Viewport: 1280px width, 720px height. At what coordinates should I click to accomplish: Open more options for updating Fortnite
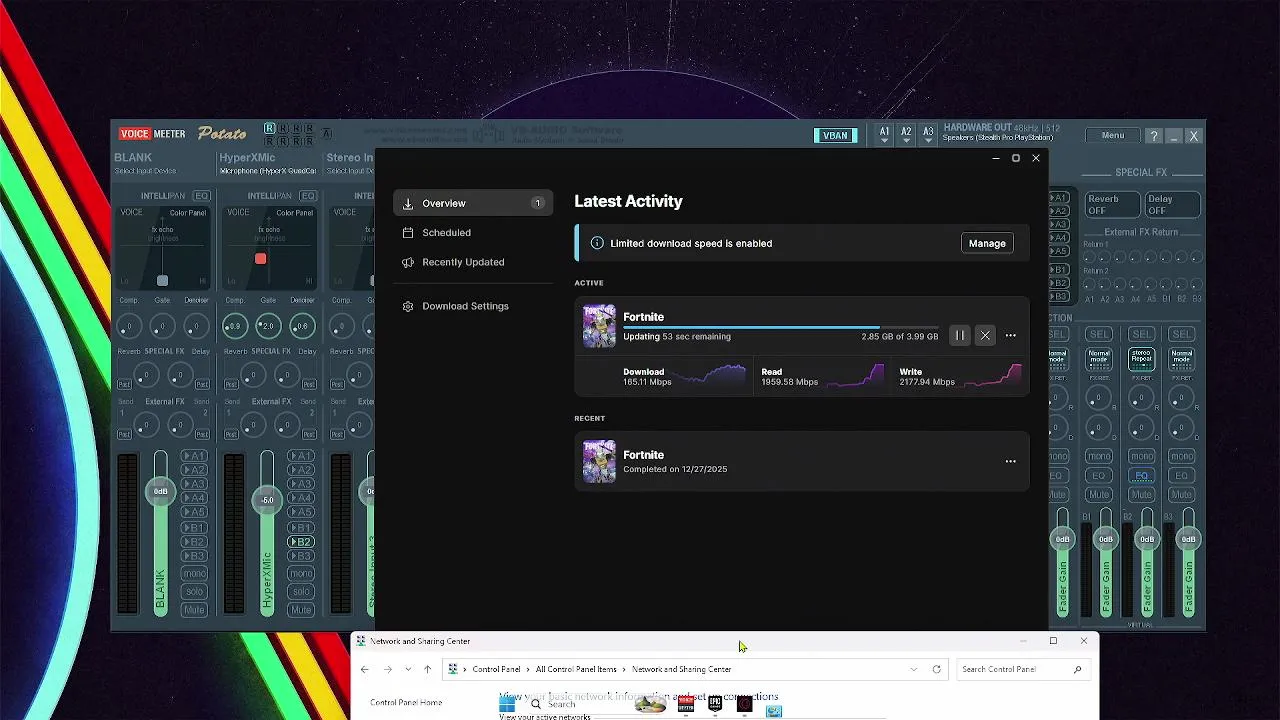tap(1010, 336)
